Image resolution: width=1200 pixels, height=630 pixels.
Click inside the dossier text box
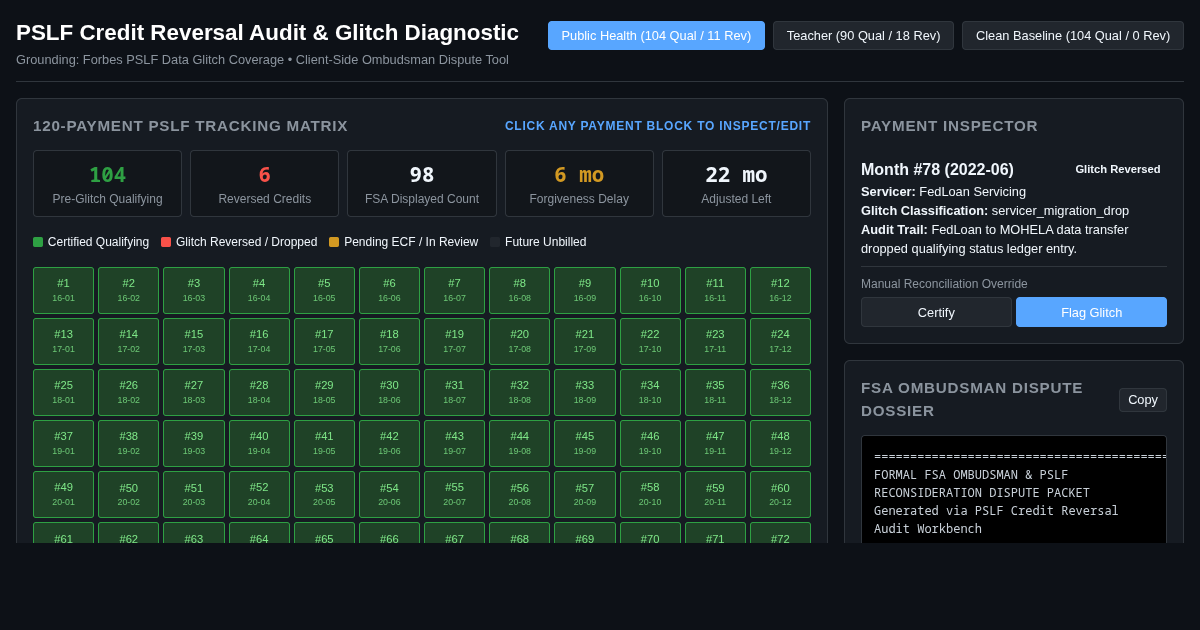click(x=1014, y=489)
